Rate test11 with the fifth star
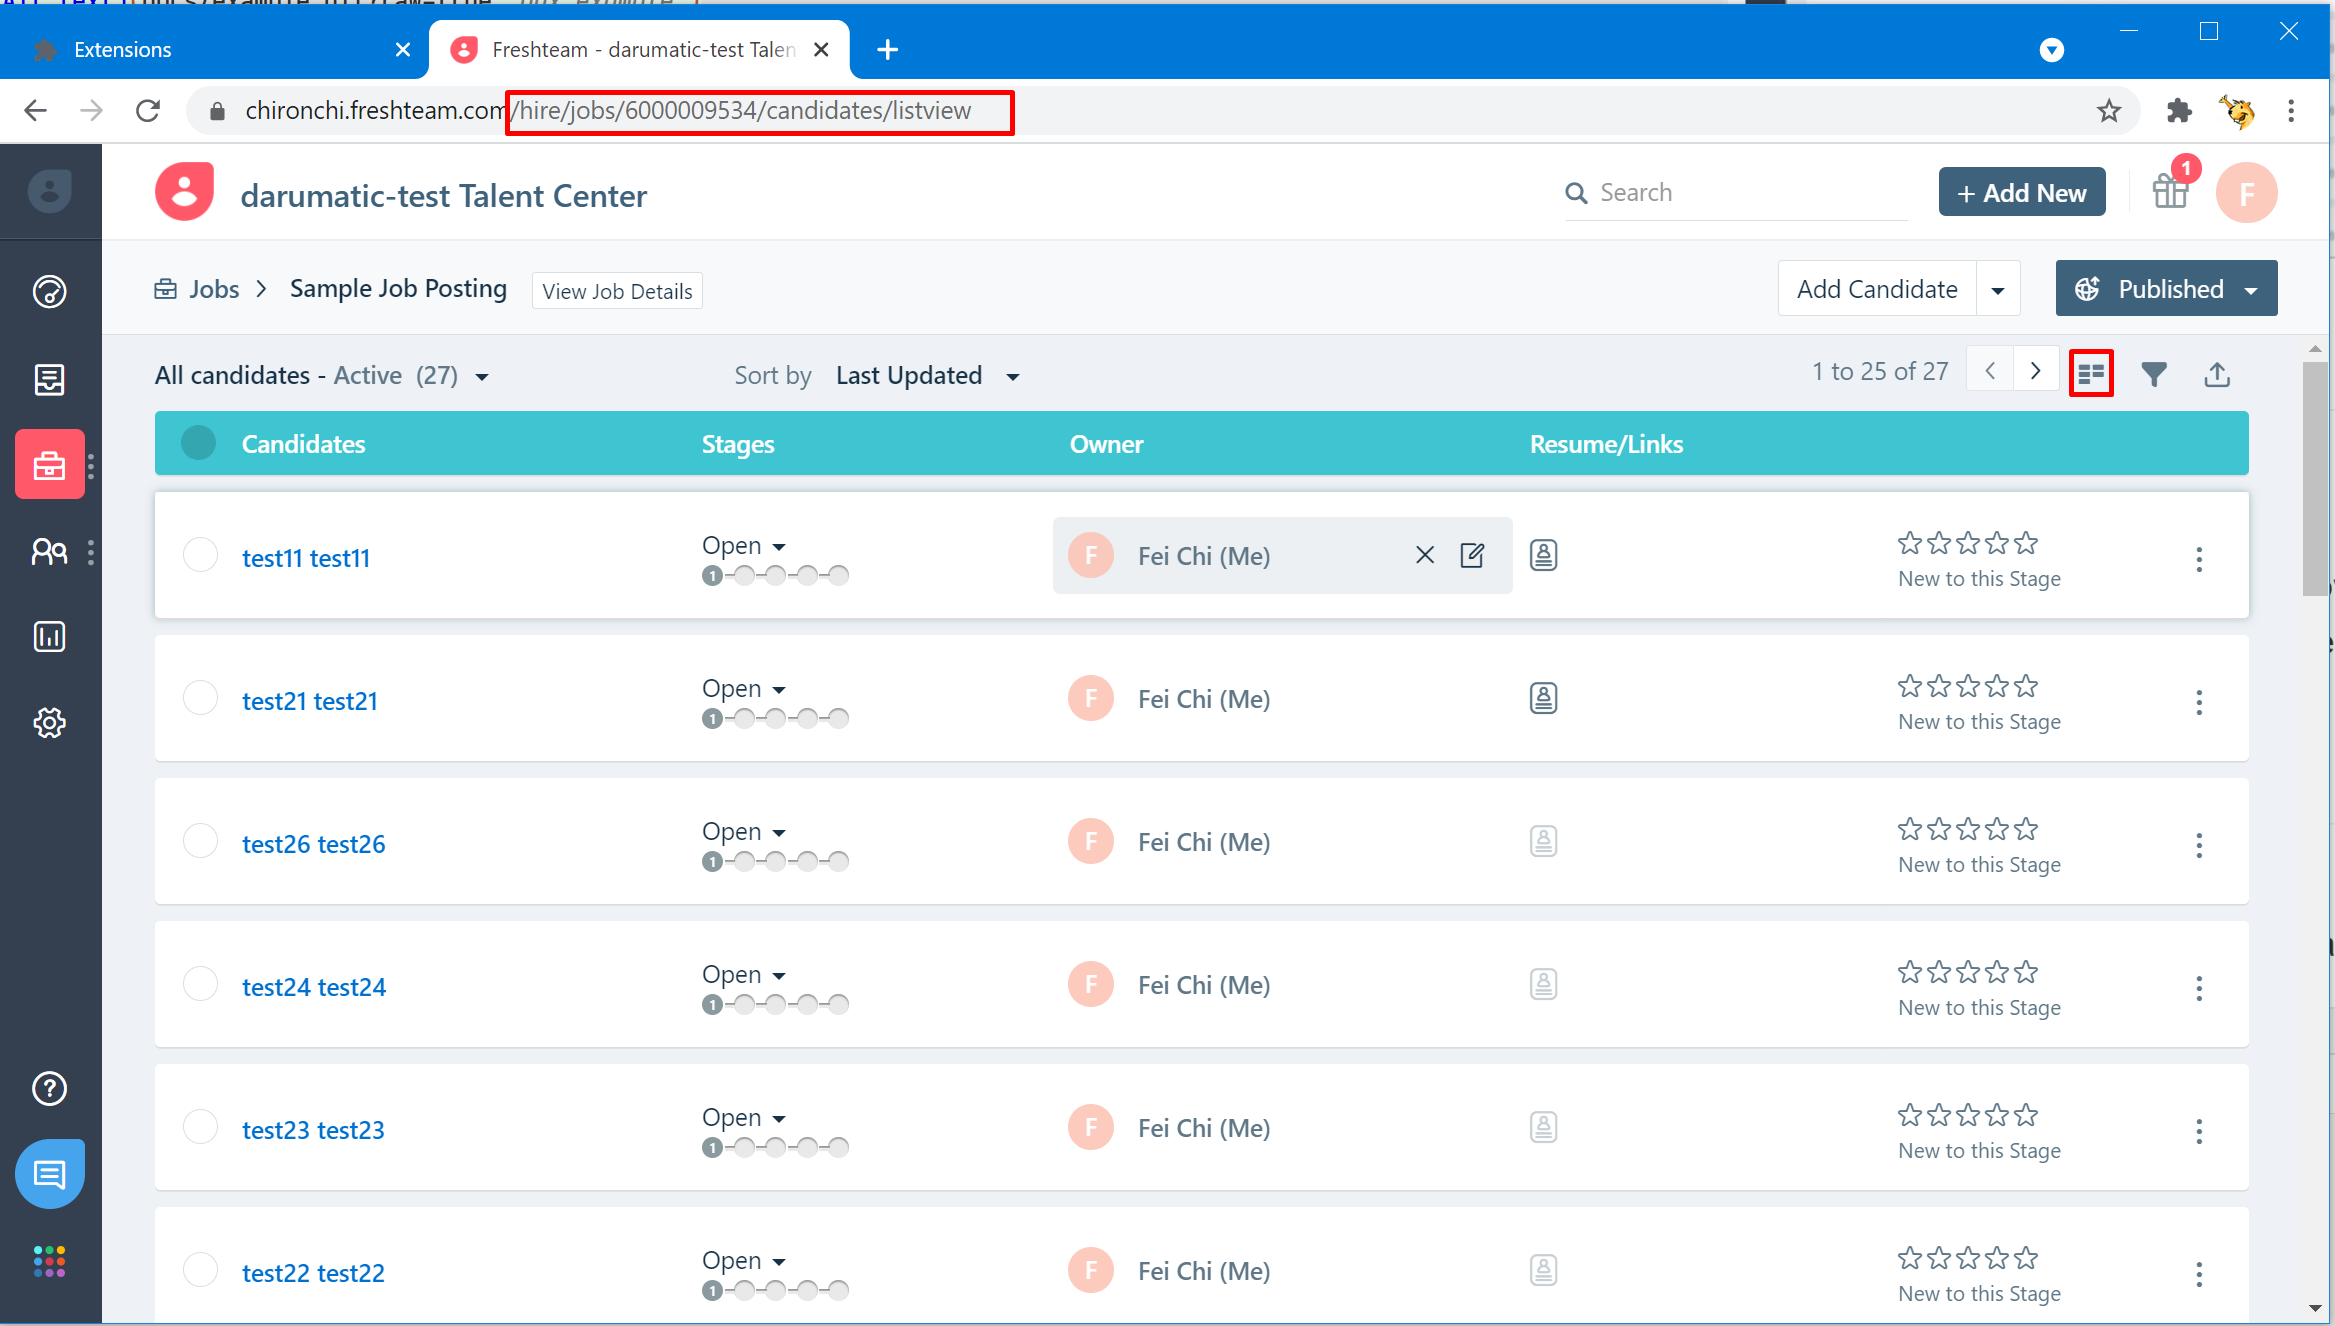 click(2026, 543)
